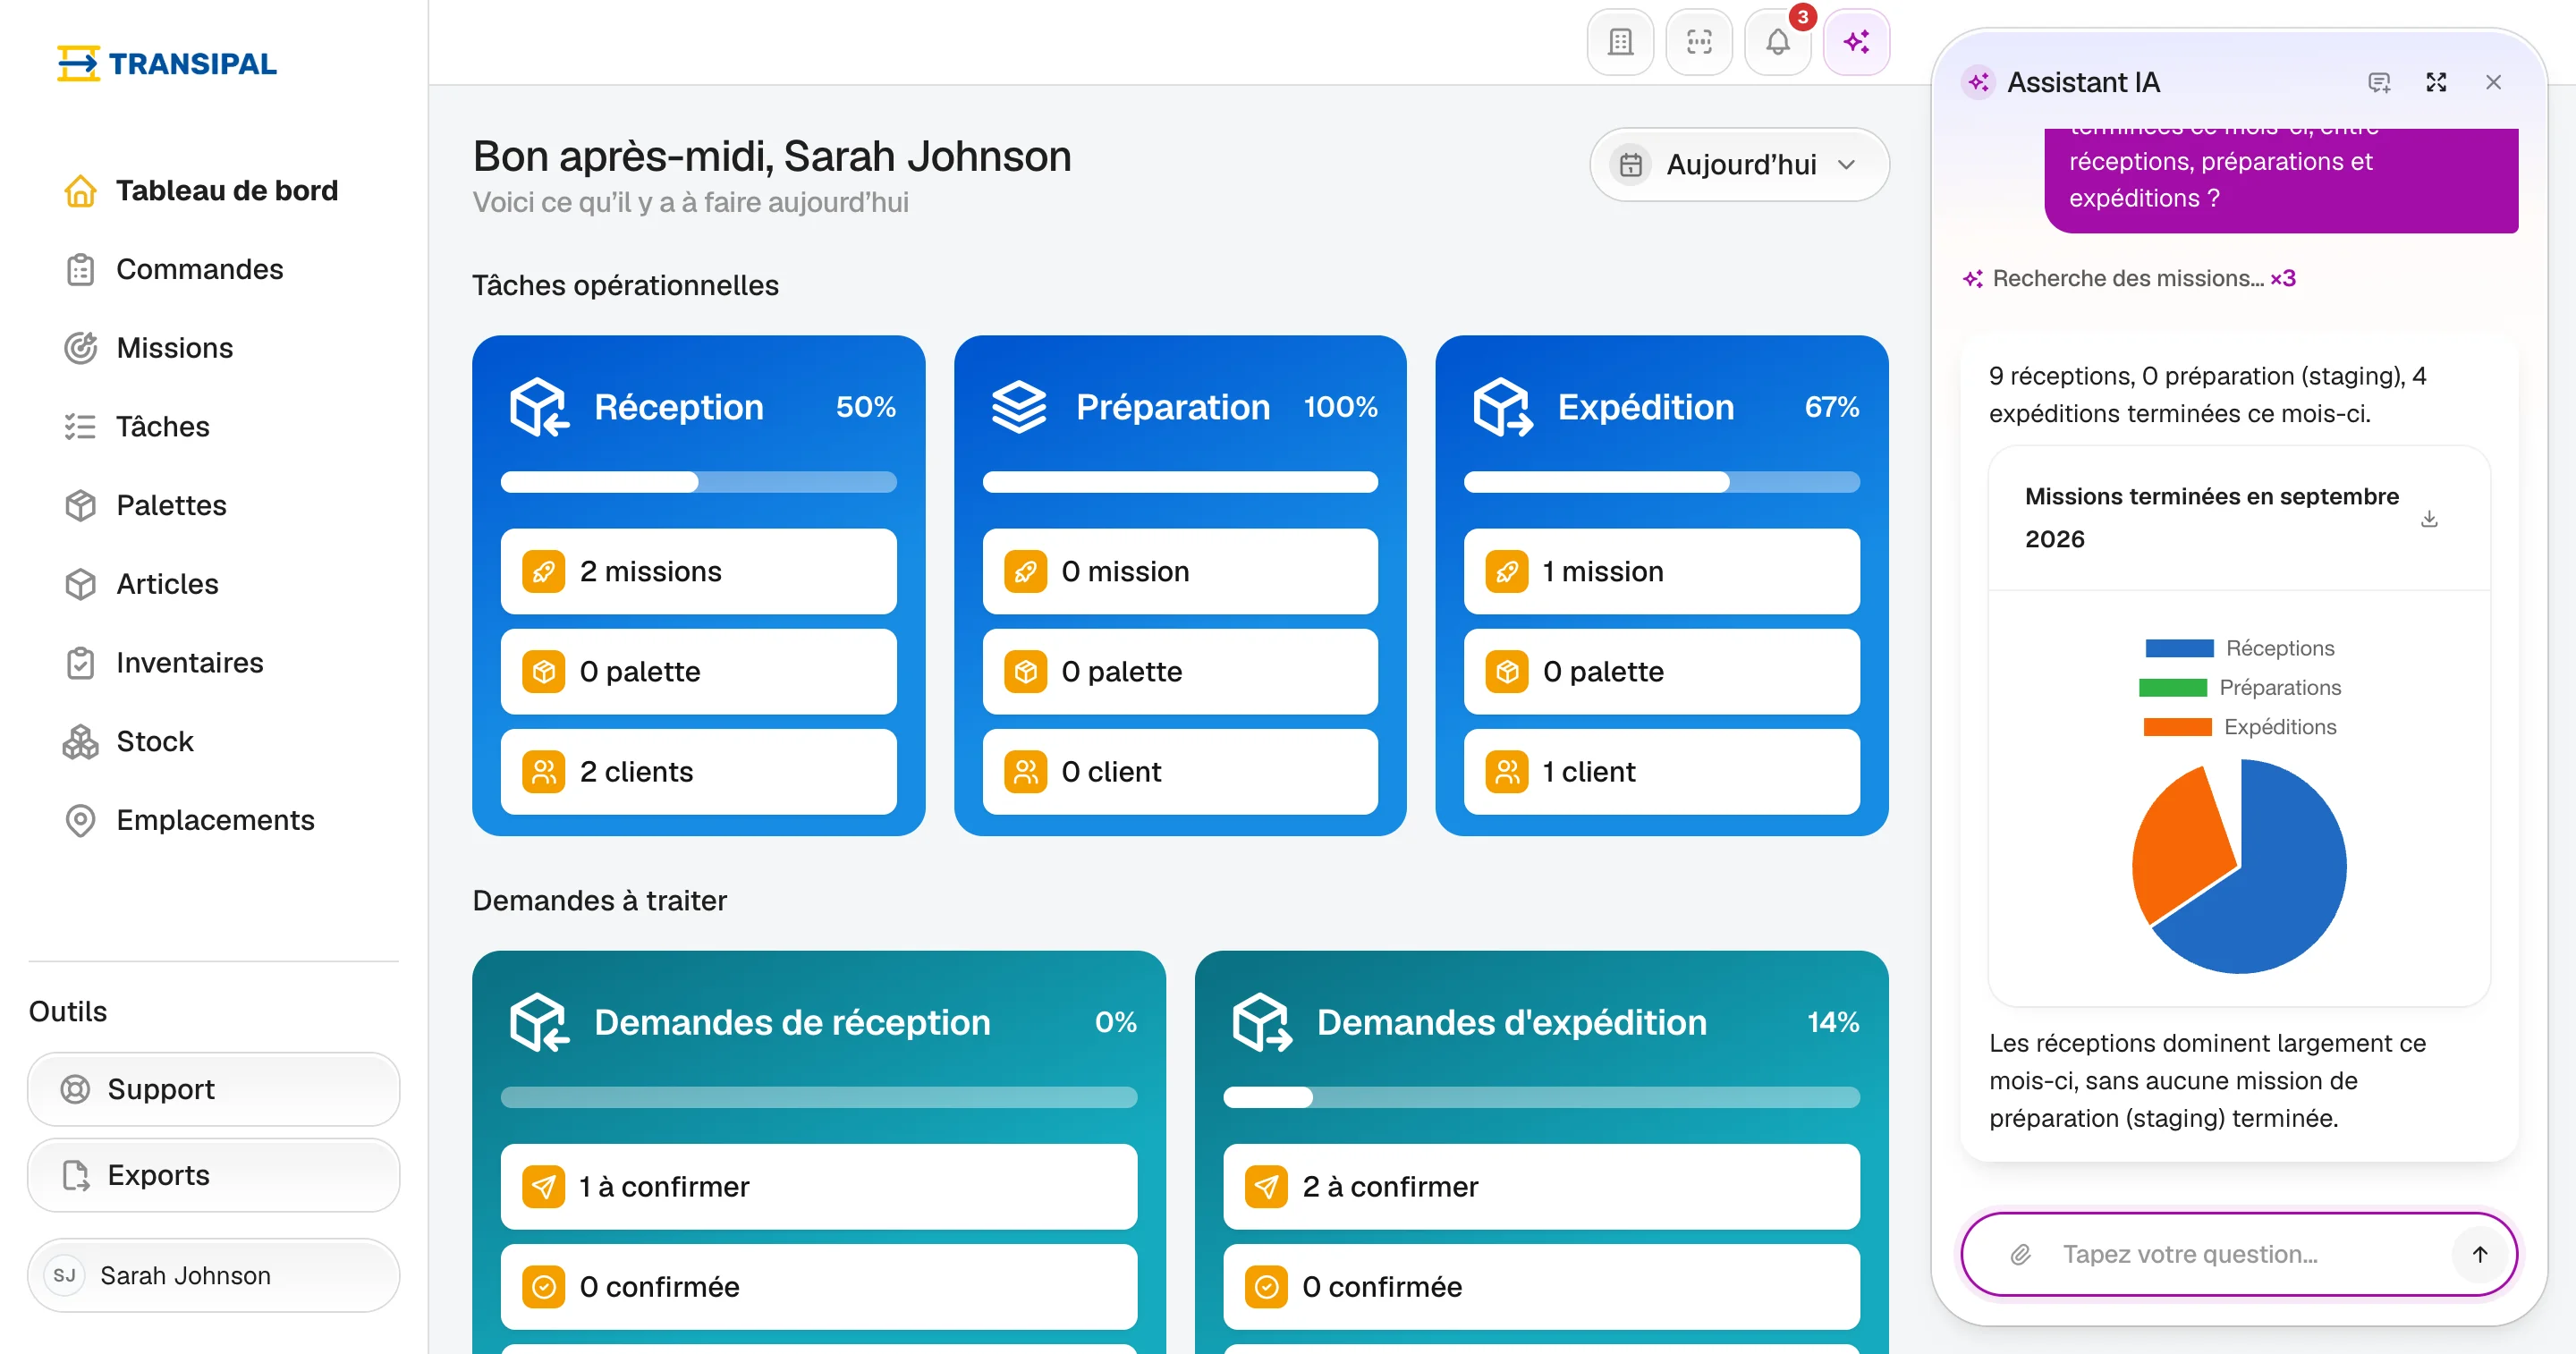The width and height of the screenshot is (2576, 1354).
Task: Click the SJ avatar icon
Action: pos(65,1275)
